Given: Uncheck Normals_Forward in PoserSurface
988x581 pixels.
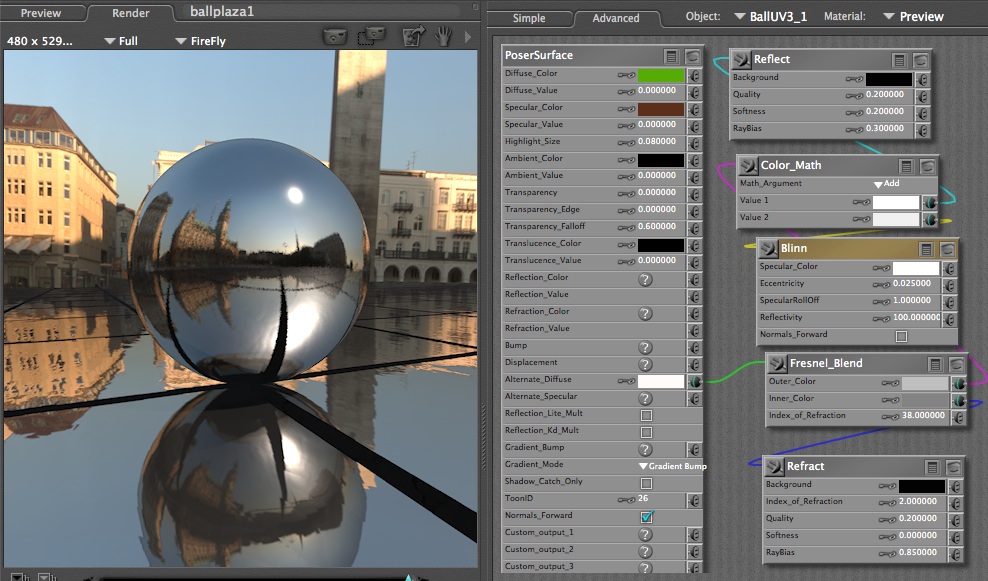Looking at the screenshot, I should [x=646, y=516].
